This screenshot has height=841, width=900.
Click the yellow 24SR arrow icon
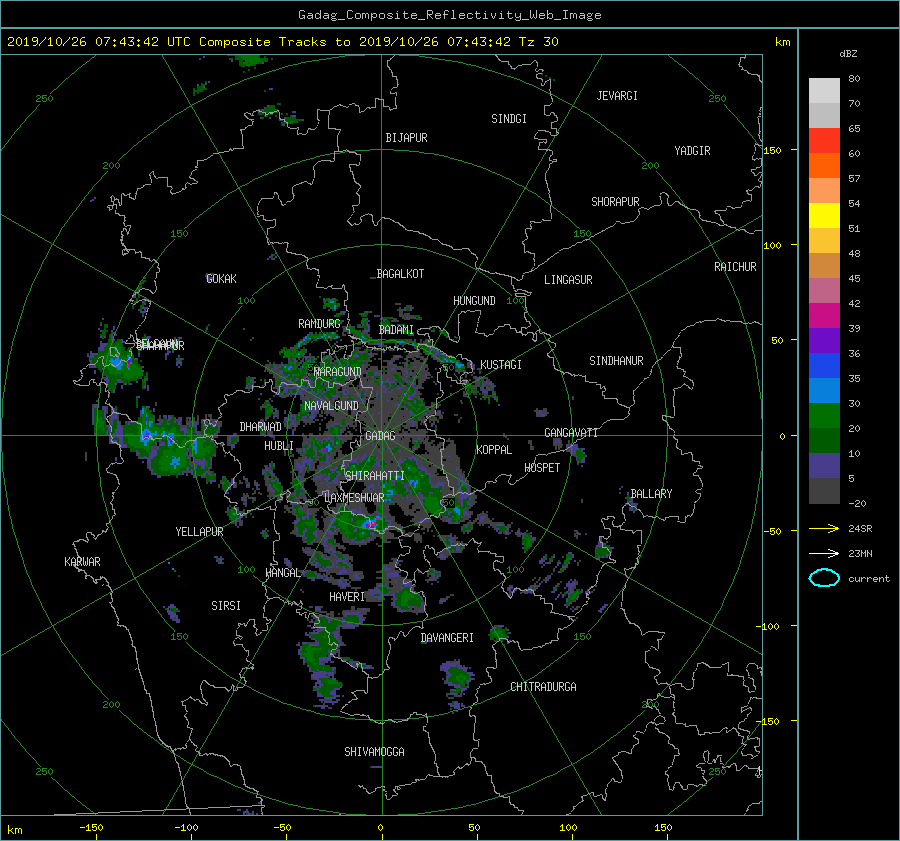(x=824, y=528)
